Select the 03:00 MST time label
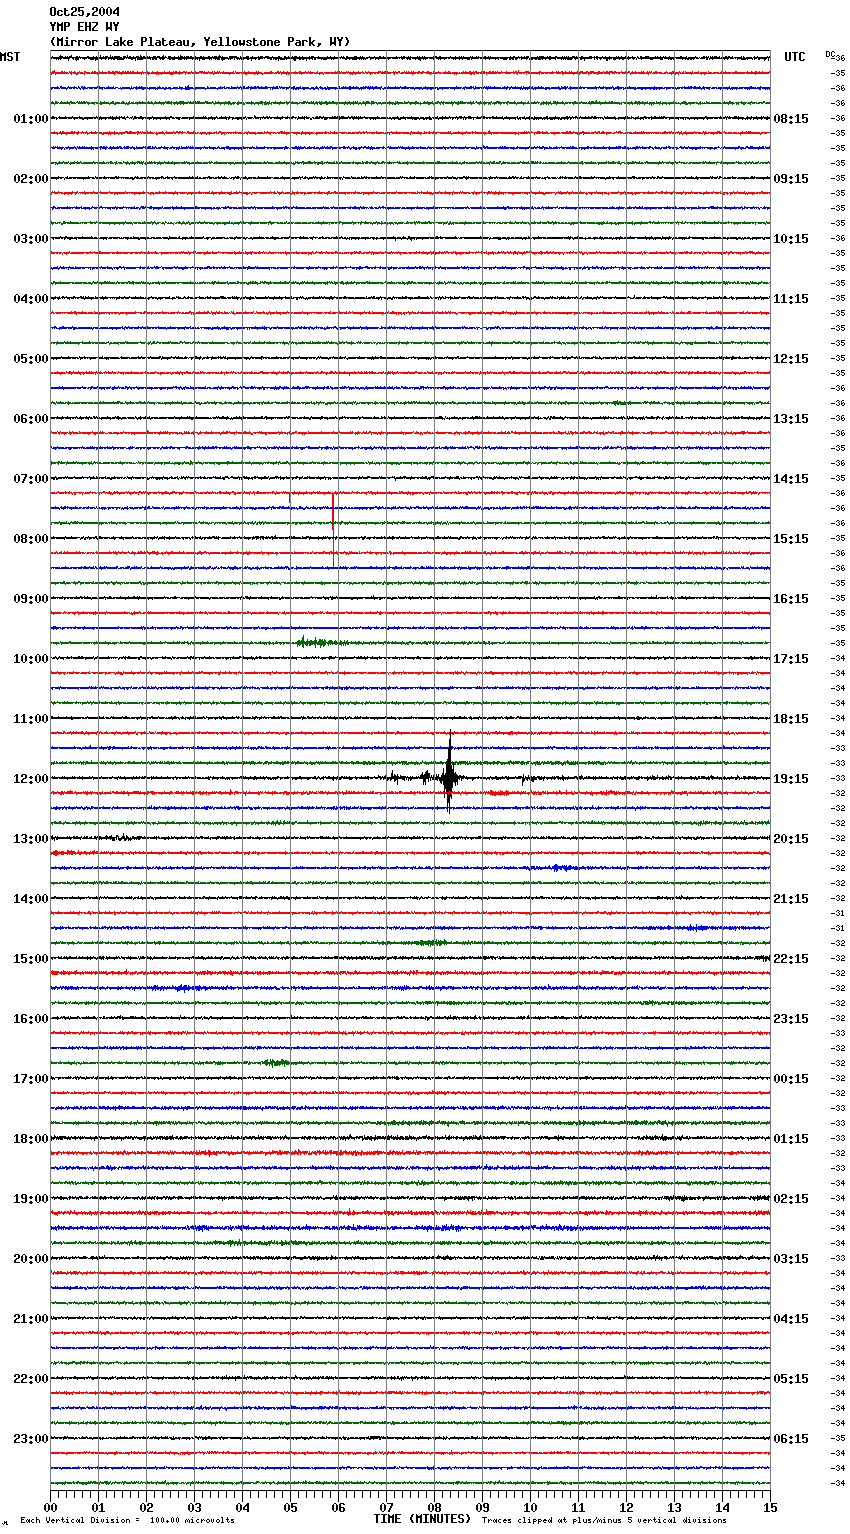The height and width of the screenshot is (1534, 850). [30, 239]
